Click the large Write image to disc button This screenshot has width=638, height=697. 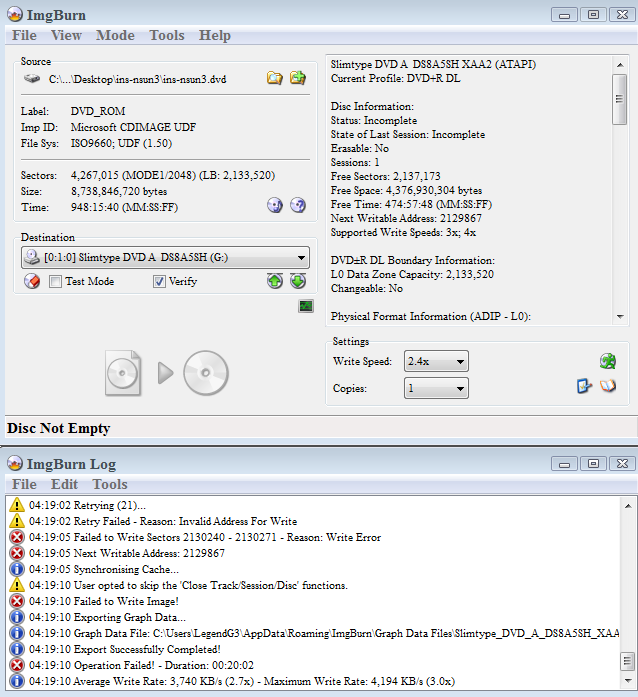pos(167,373)
